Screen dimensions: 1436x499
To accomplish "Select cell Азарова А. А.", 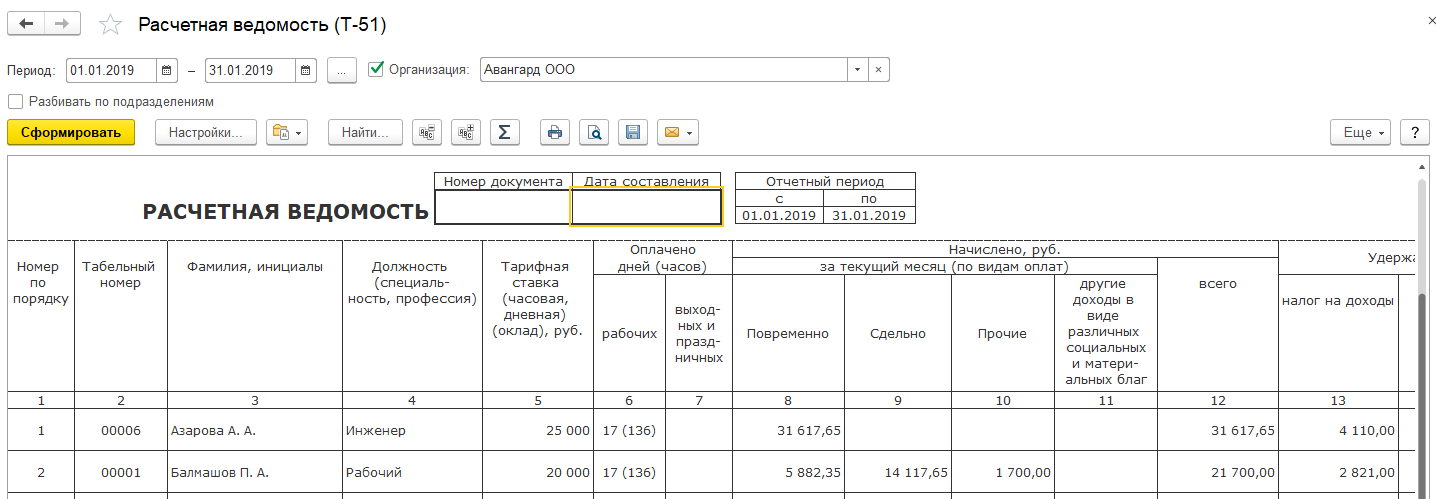I will (254, 430).
